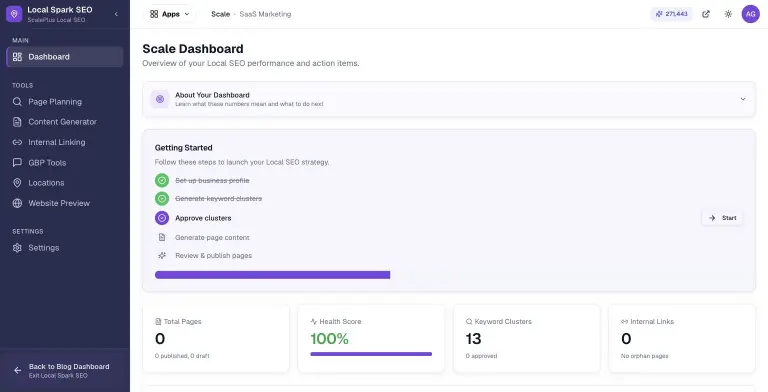The height and width of the screenshot is (392, 768).
Task: Click the 13 Keyword Clusters value
Action: point(474,339)
